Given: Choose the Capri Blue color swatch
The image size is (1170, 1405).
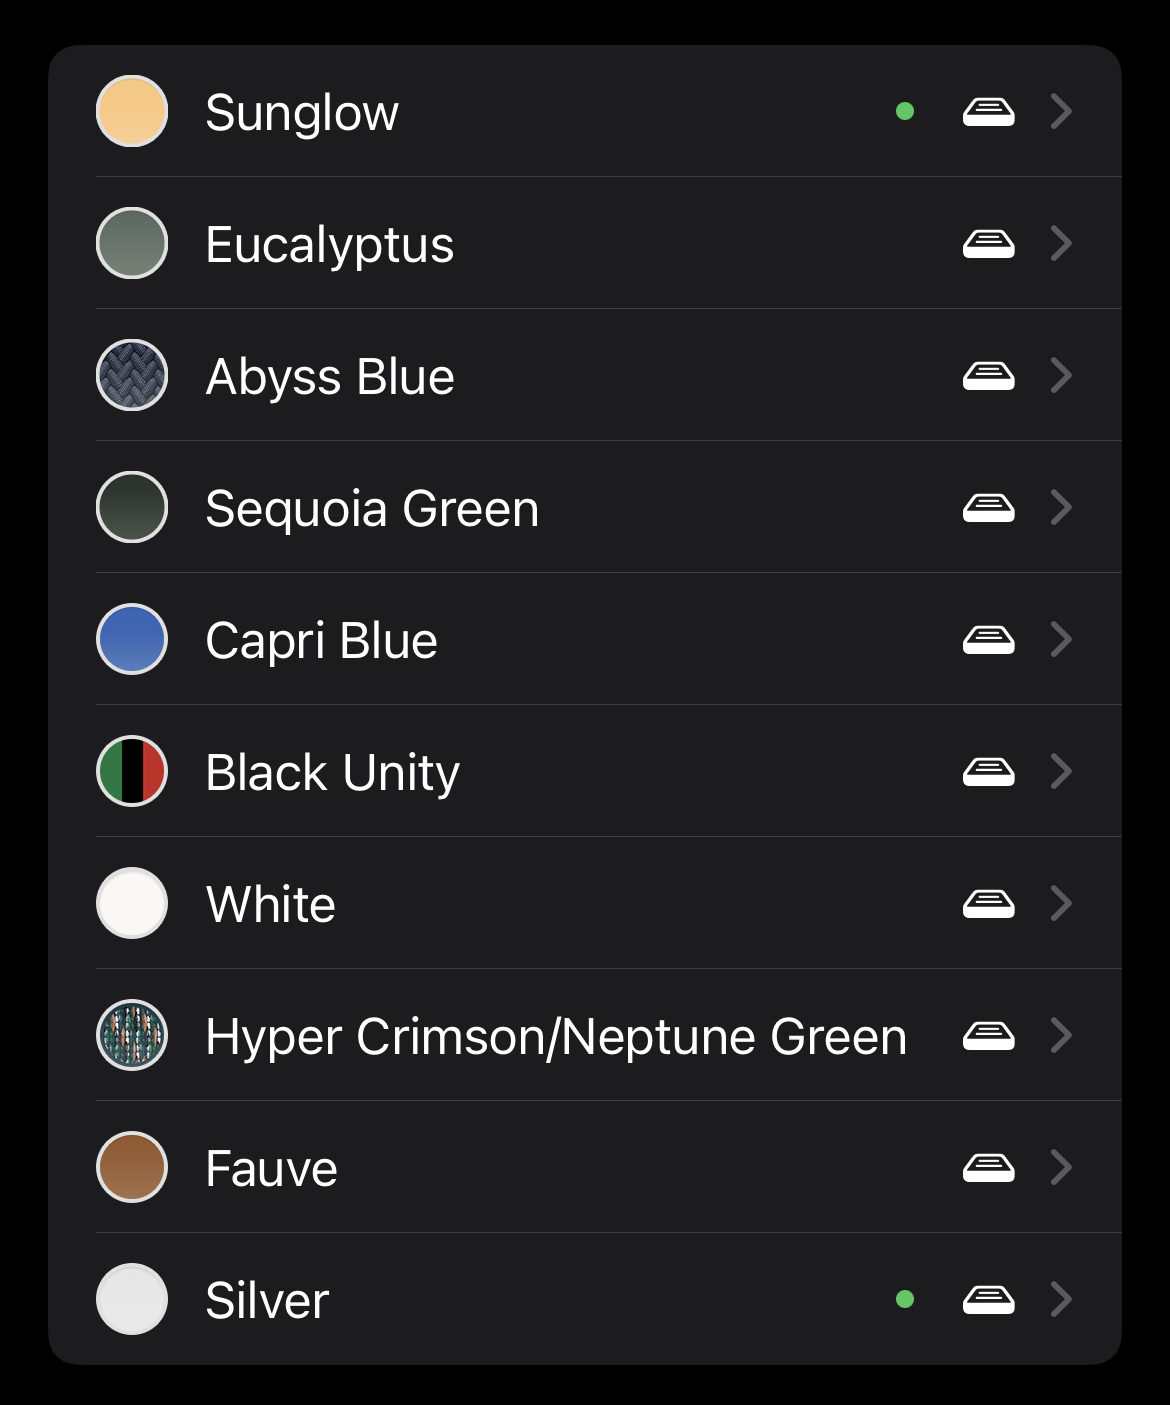Looking at the screenshot, I should [132, 639].
